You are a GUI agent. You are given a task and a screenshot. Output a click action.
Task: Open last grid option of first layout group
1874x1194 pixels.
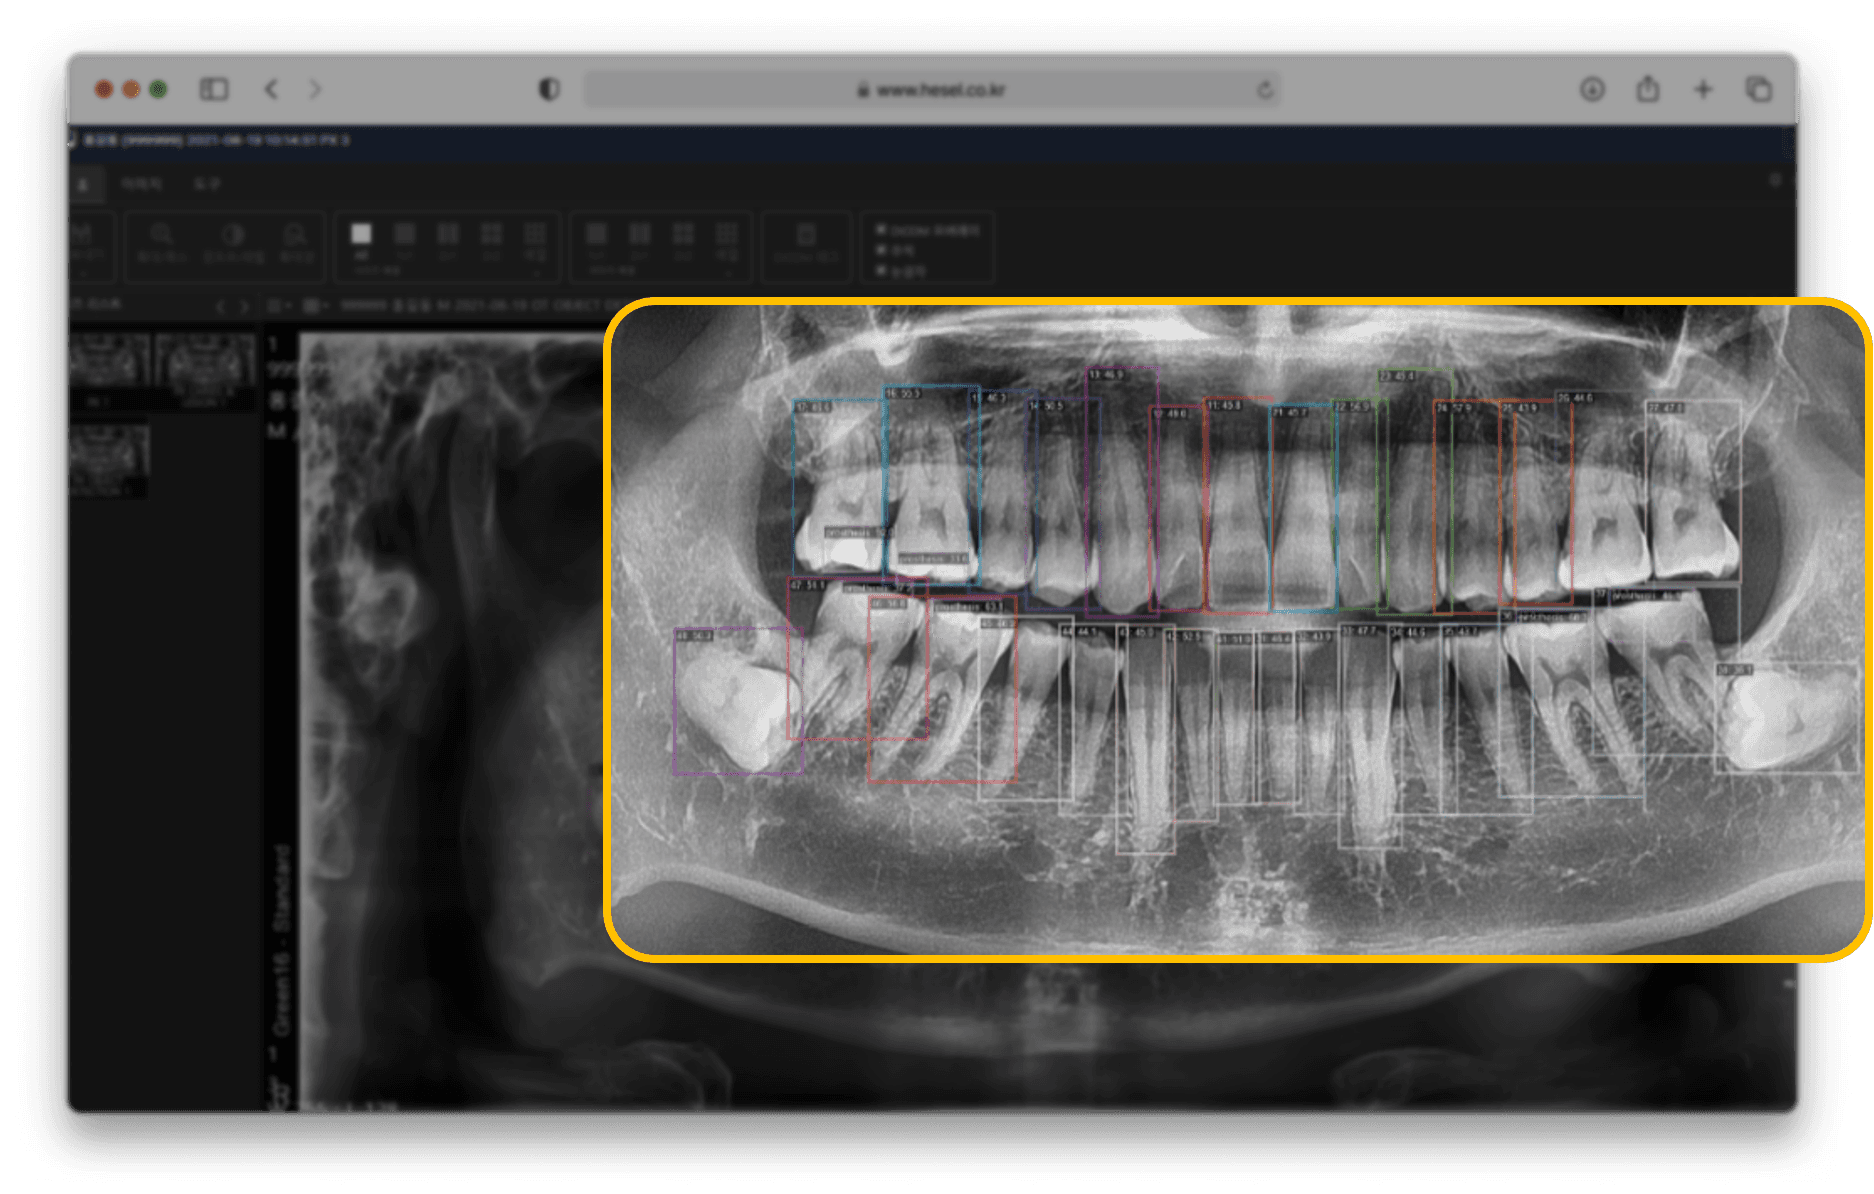coord(535,234)
